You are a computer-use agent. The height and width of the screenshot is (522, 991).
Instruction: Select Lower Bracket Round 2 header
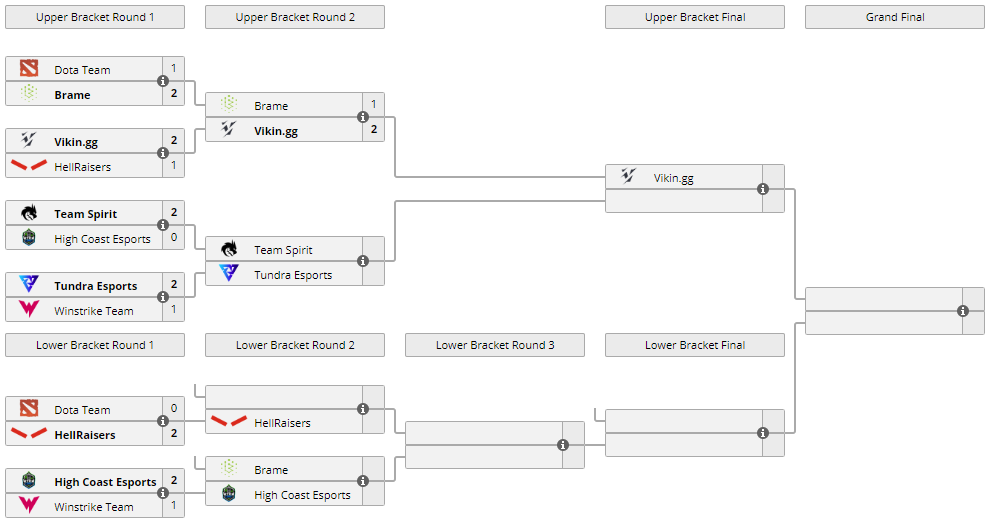point(295,345)
